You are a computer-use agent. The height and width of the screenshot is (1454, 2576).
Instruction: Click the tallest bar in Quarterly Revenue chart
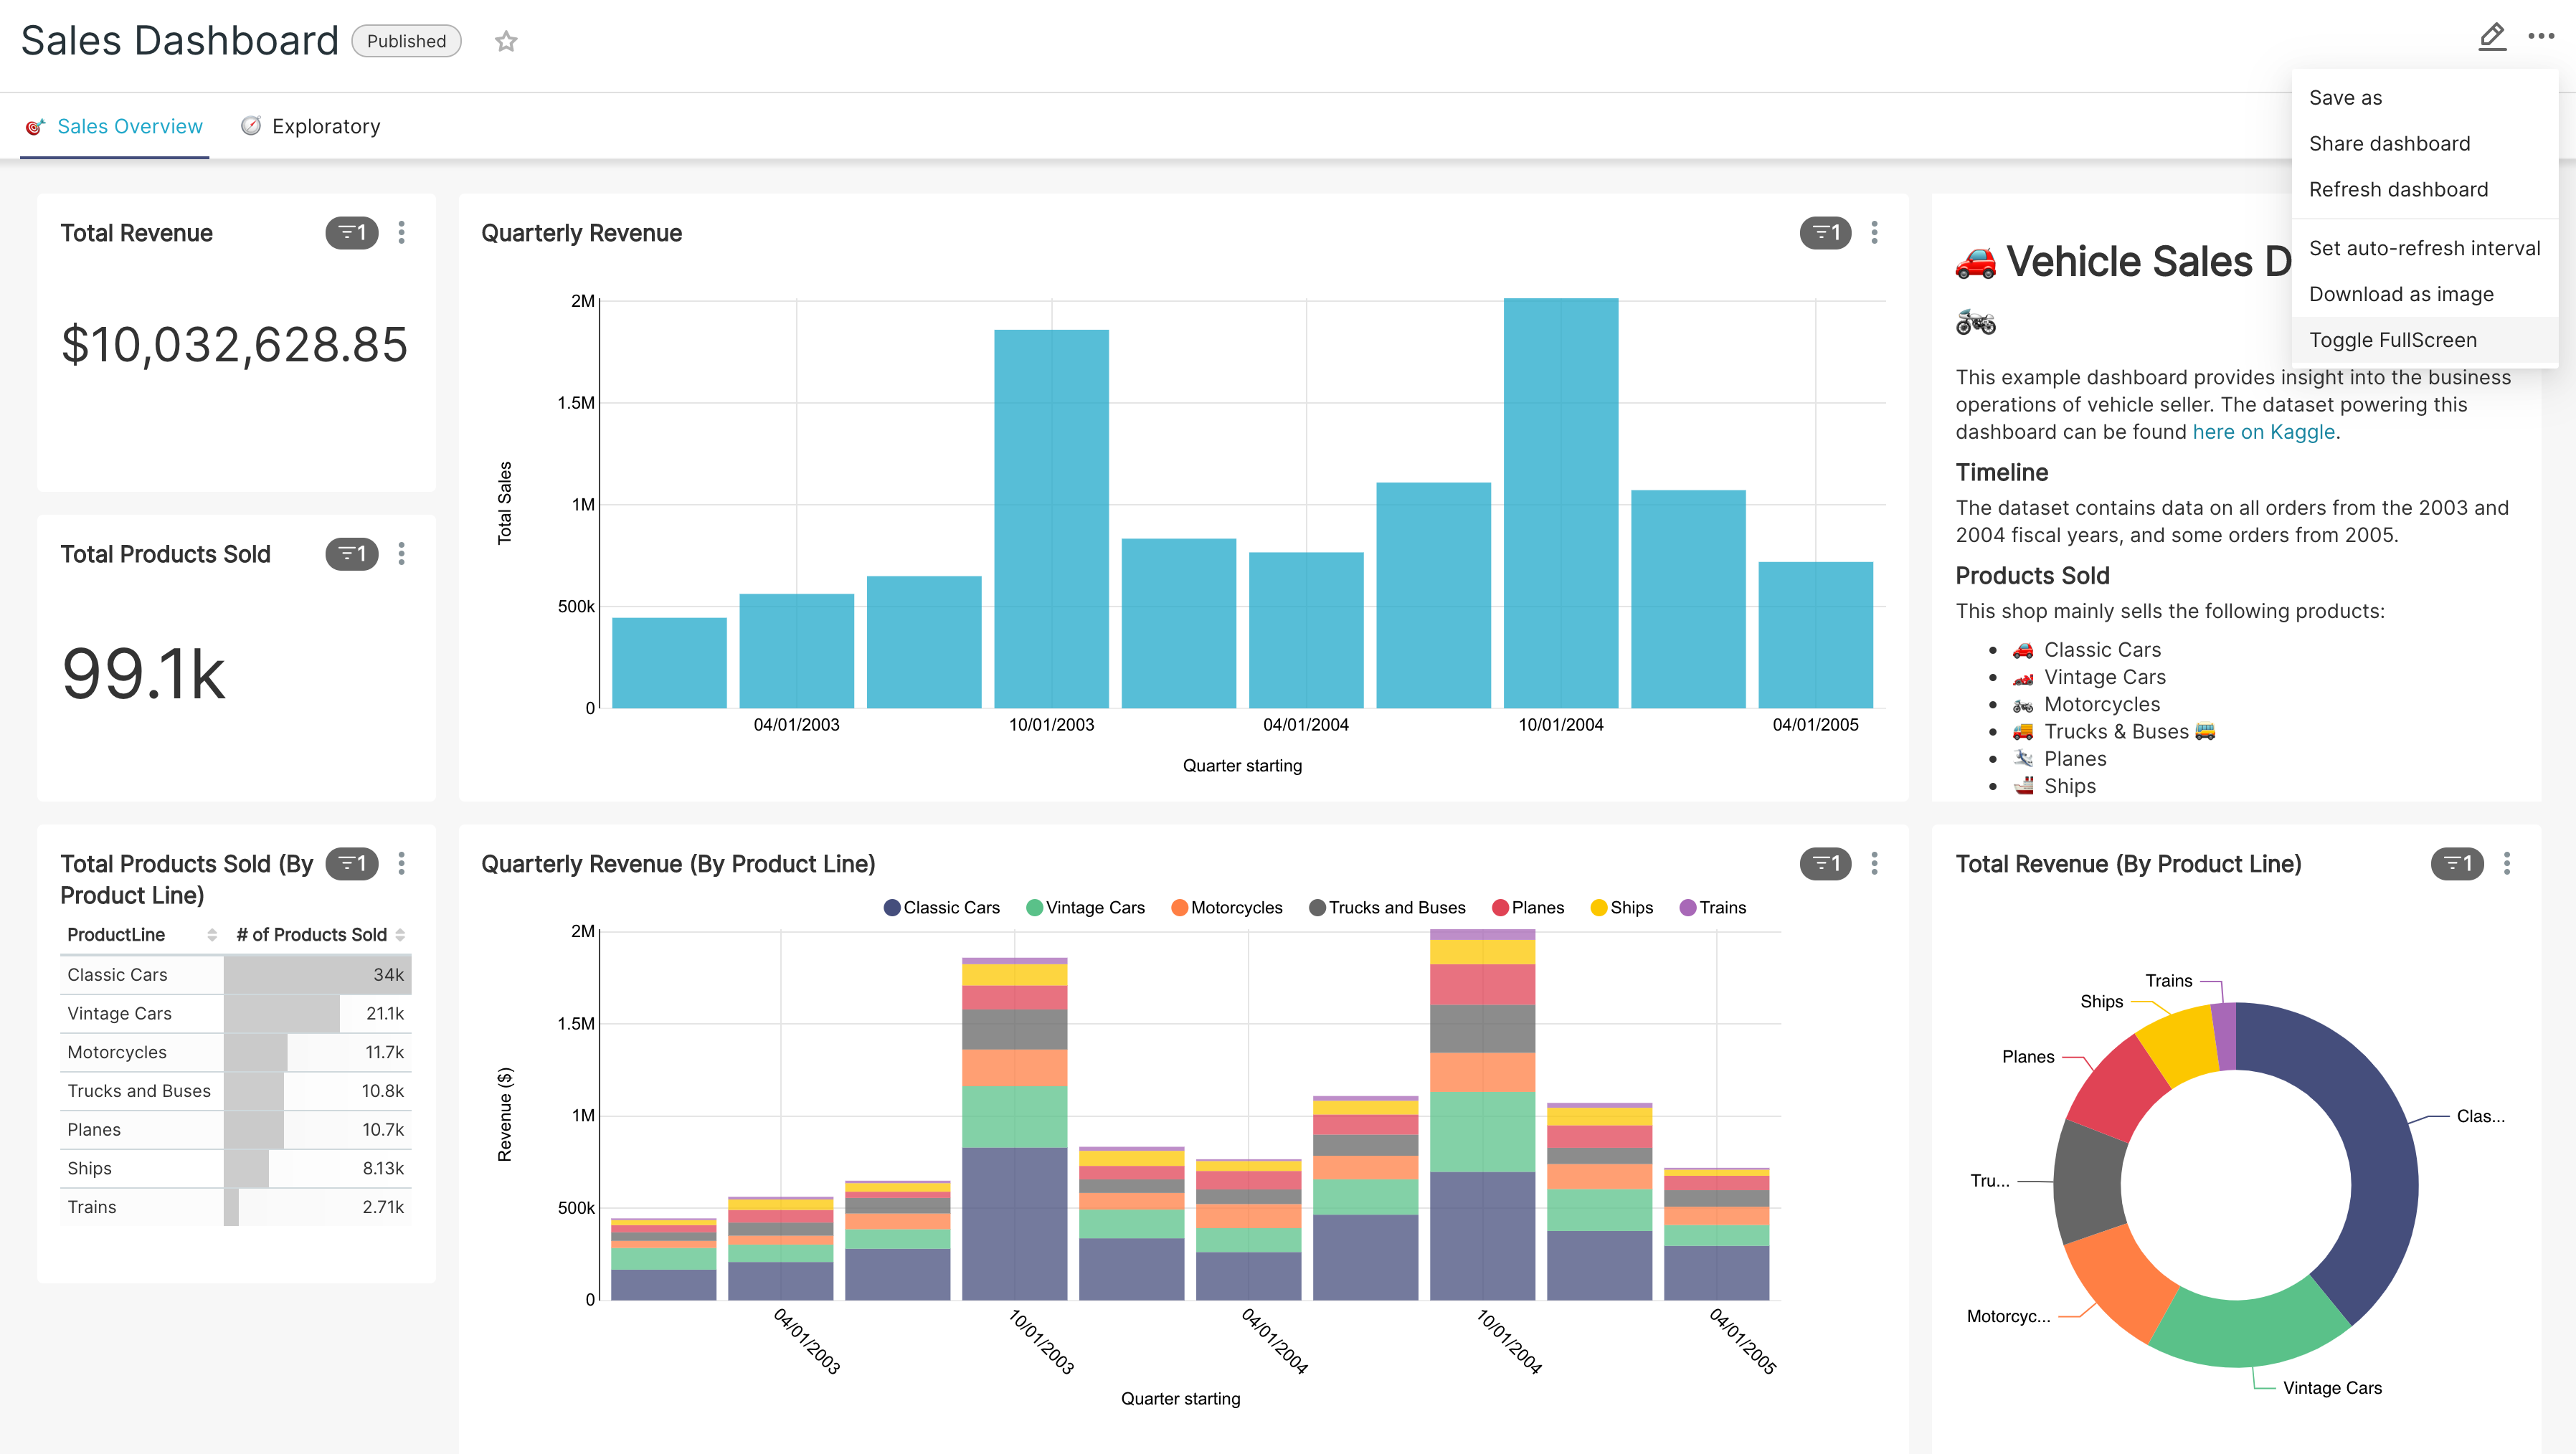1560,500
